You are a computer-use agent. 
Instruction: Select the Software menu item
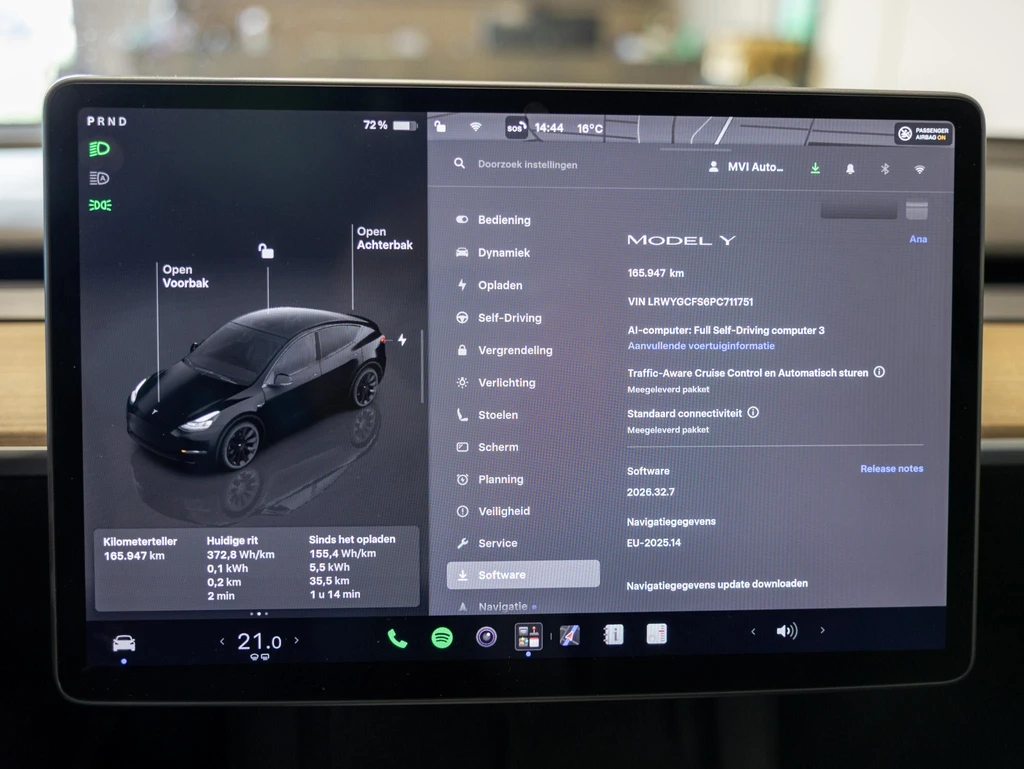[x=523, y=574]
